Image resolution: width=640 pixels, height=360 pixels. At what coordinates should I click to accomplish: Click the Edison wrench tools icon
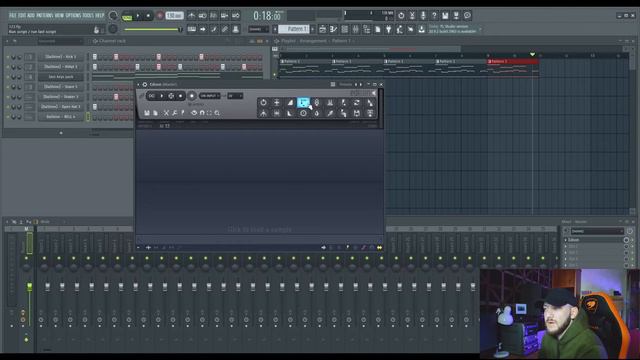tap(175, 113)
